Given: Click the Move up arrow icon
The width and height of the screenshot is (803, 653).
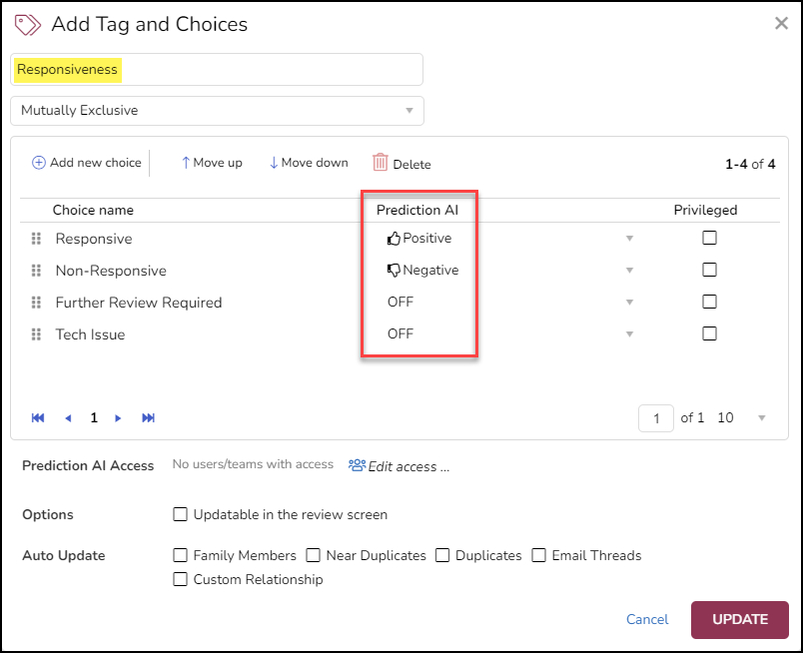Looking at the screenshot, I should pos(185,163).
